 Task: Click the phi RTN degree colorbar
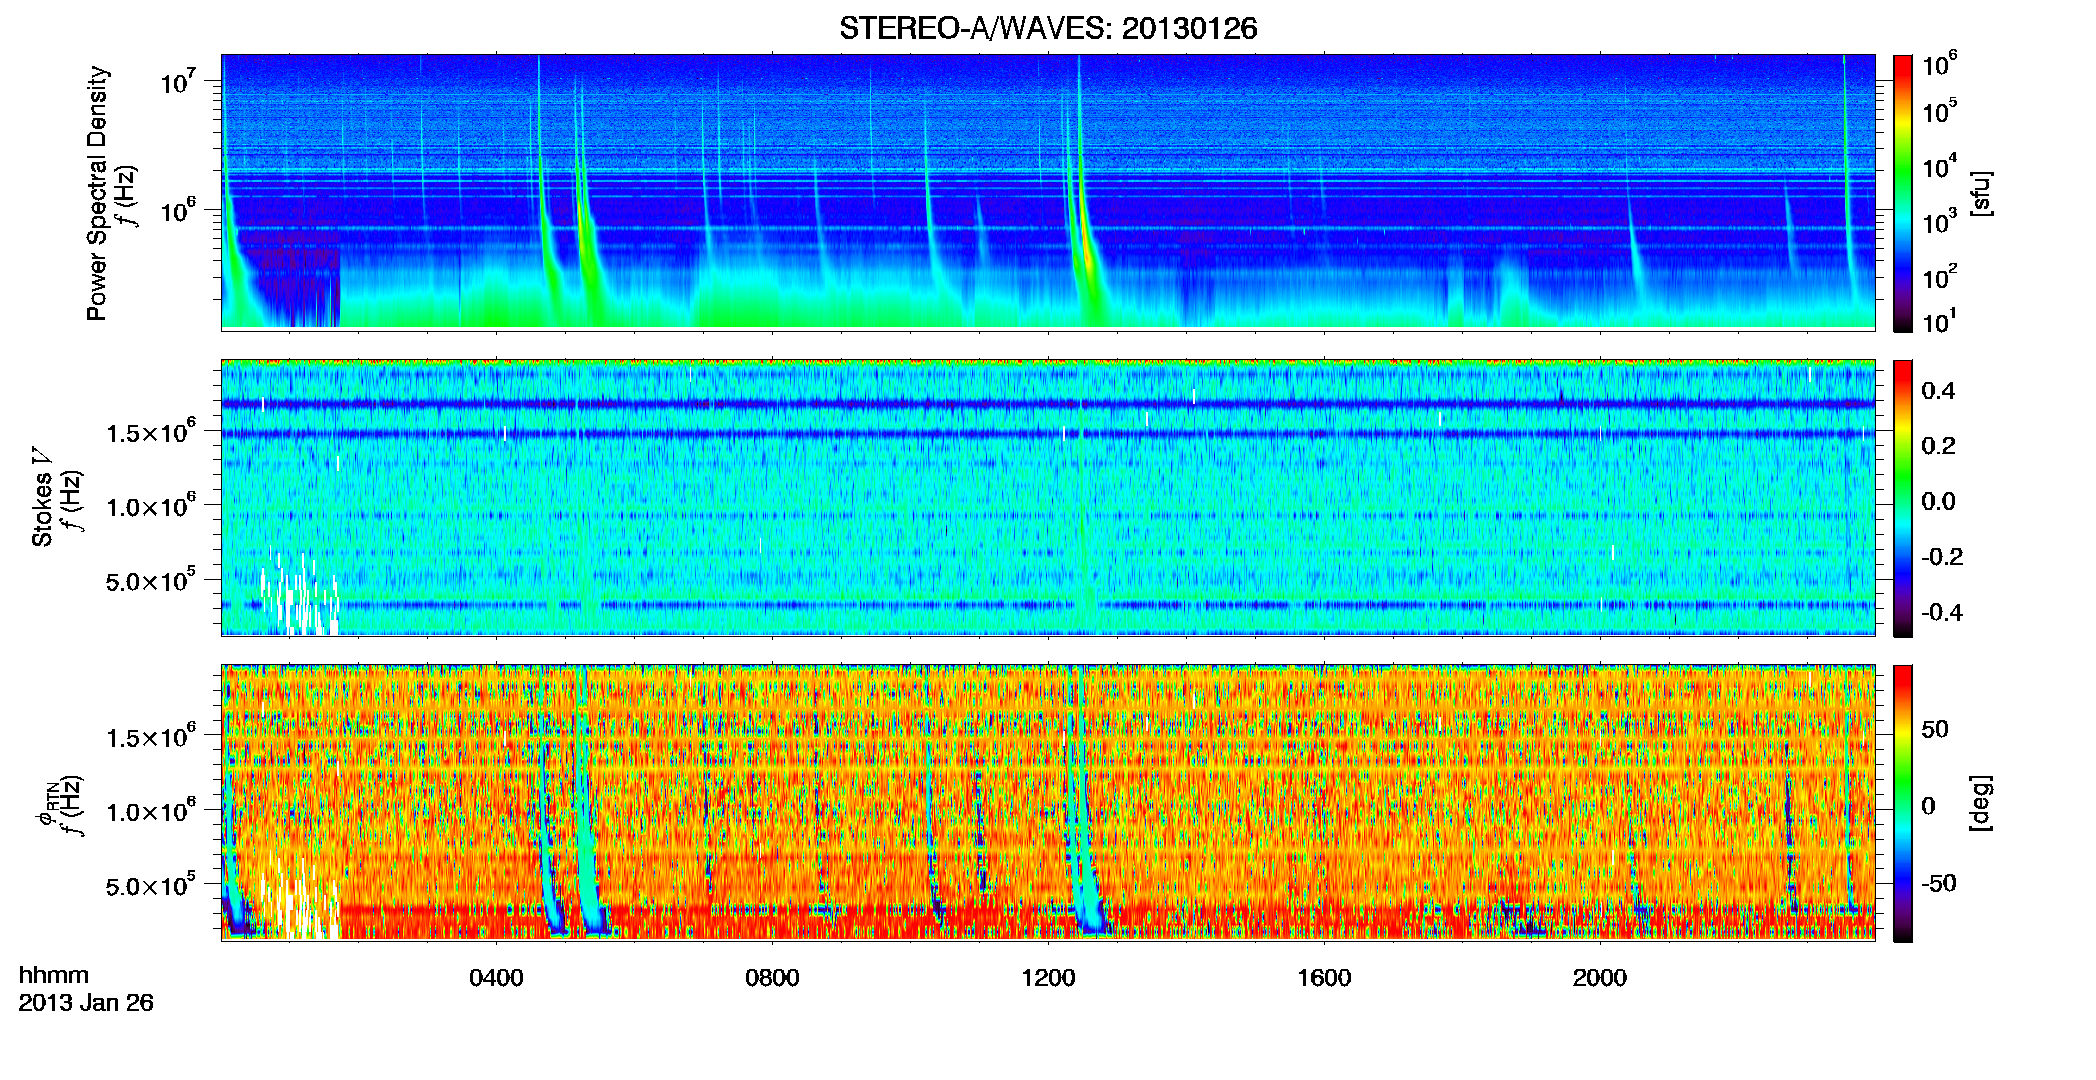pyautogui.click(x=1903, y=803)
